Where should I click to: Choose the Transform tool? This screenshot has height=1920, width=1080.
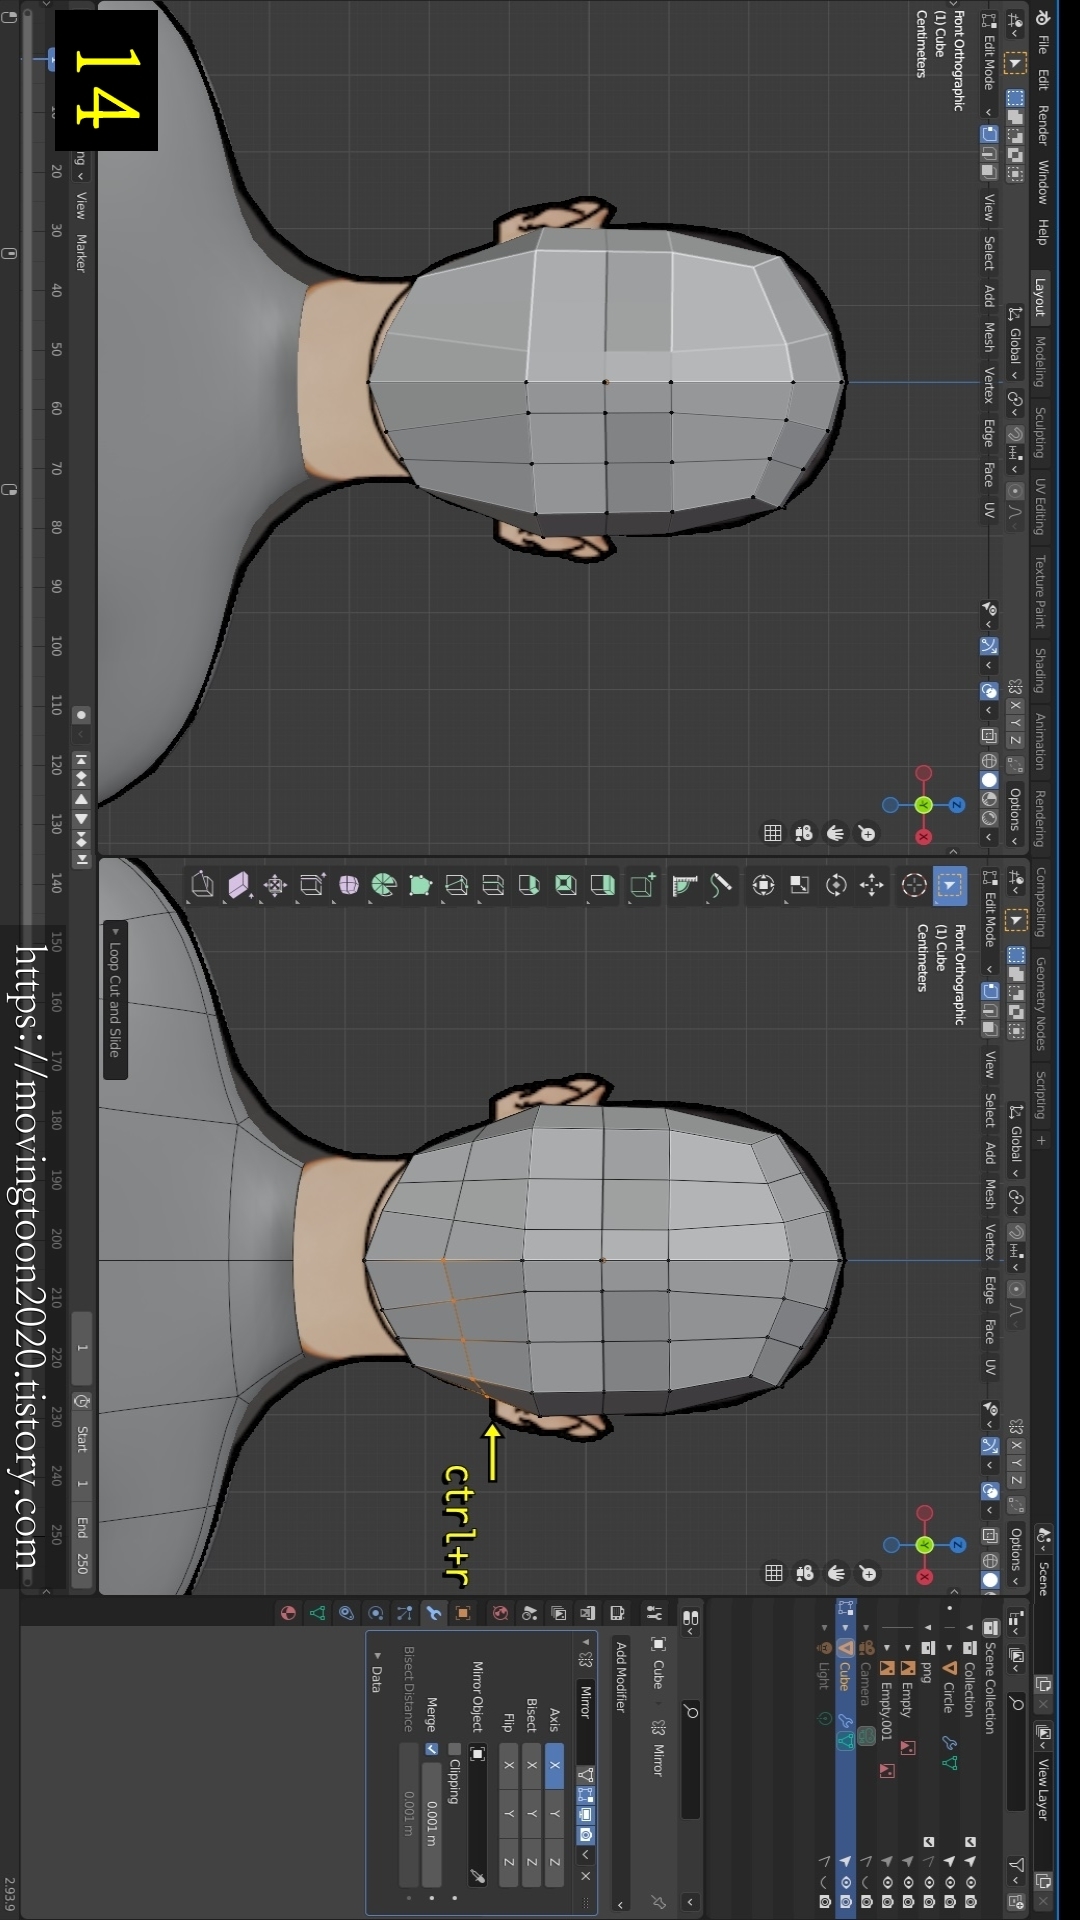click(x=763, y=885)
